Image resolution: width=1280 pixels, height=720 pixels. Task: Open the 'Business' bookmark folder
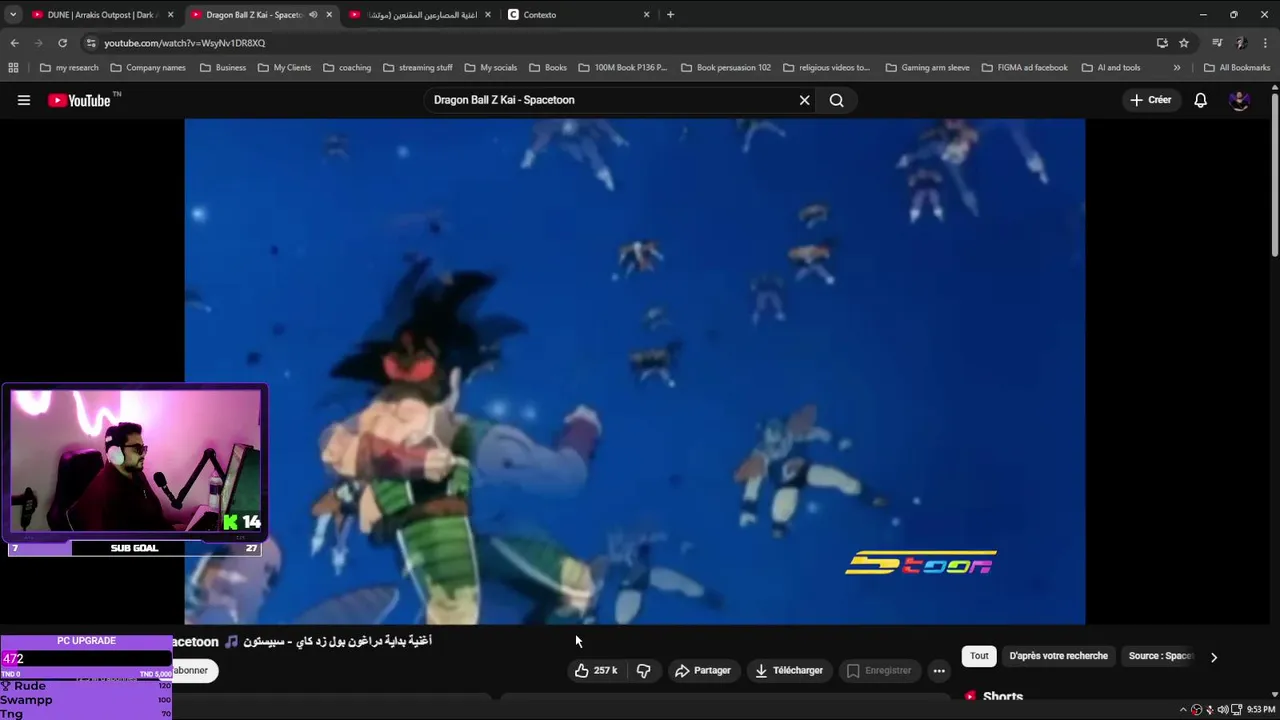(x=223, y=68)
